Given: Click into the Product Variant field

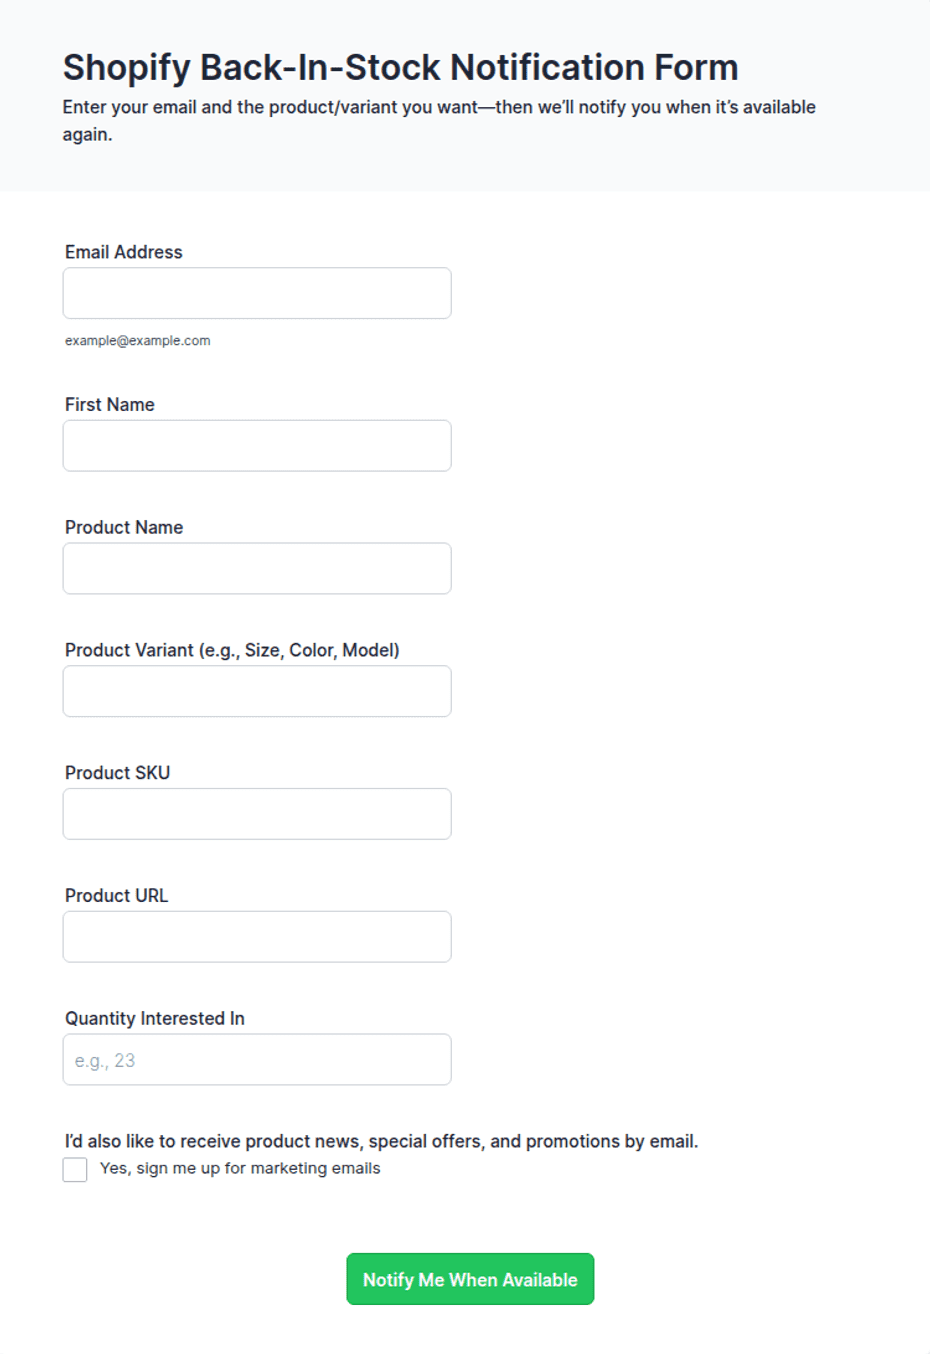Looking at the screenshot, I should tap(257, 692).
